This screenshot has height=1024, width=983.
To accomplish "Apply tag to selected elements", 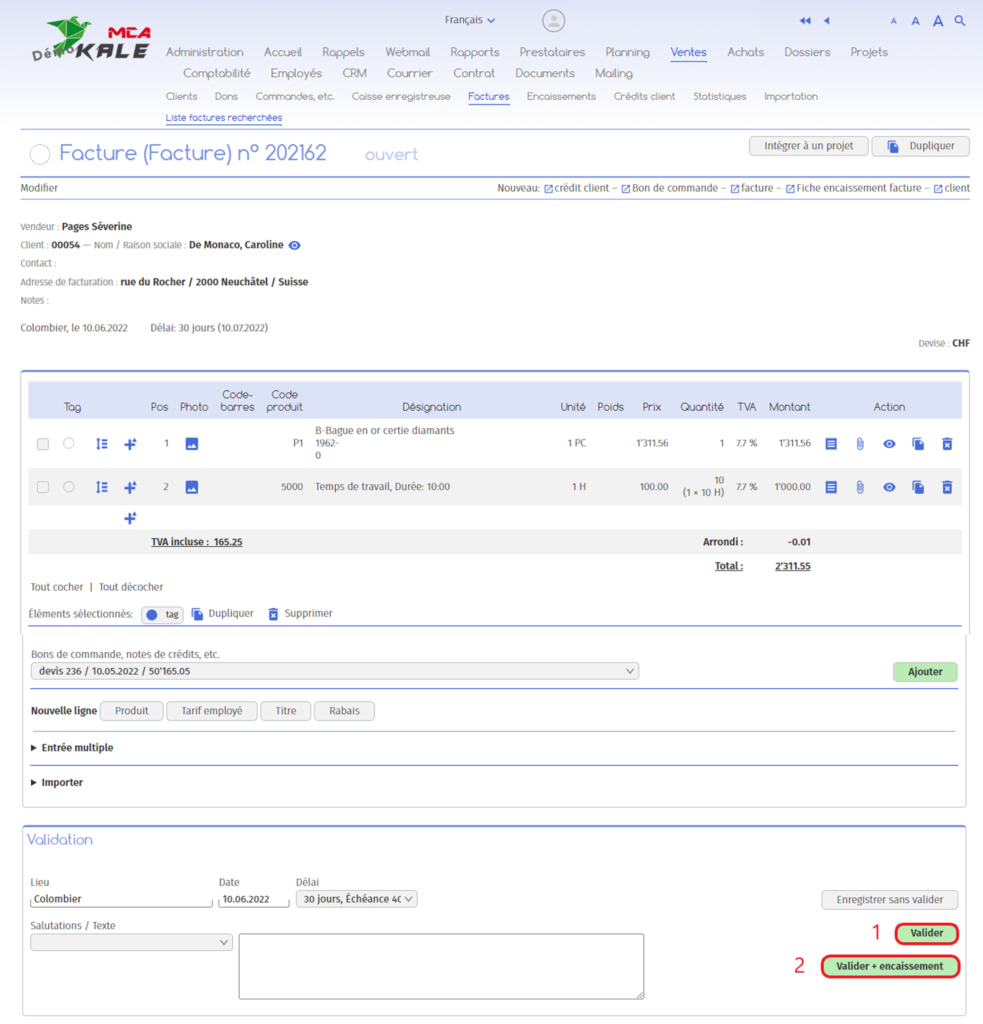I will pyautogui.click(x=163, y=615).
